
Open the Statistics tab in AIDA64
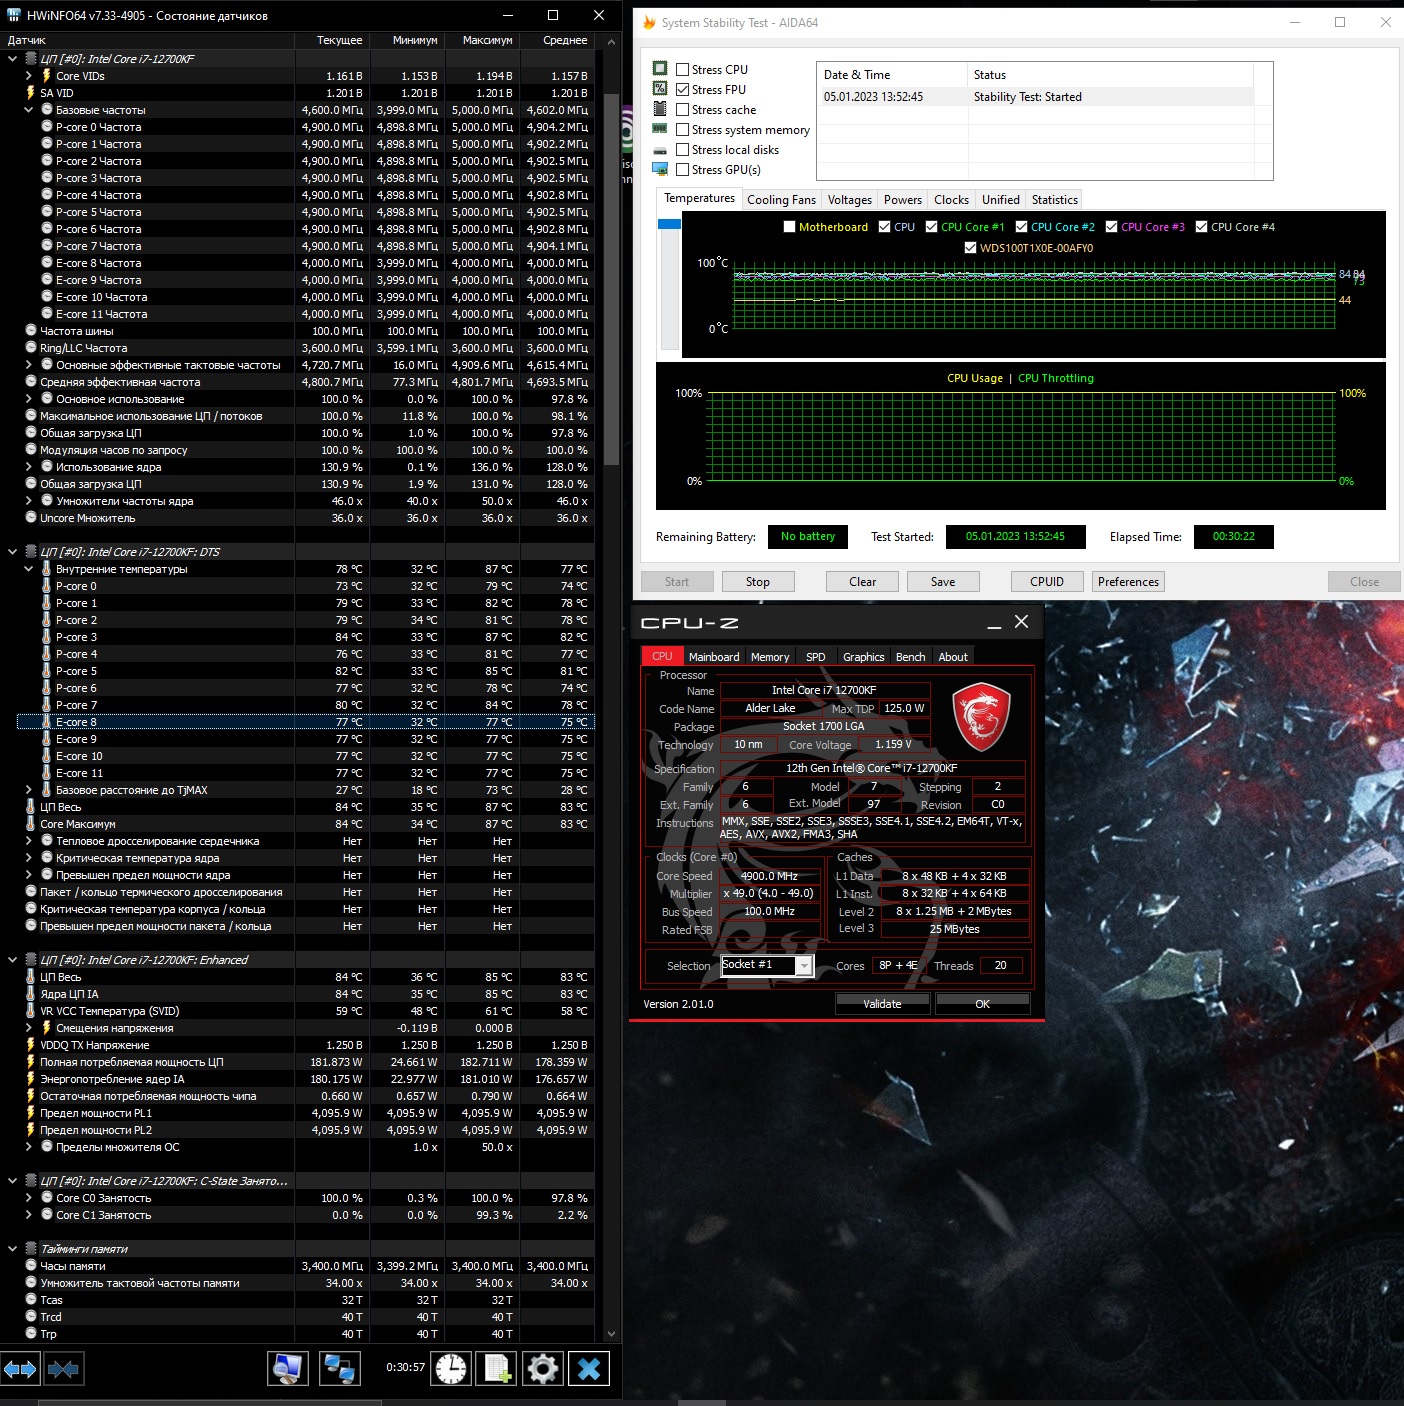[x=1054, y=200]
